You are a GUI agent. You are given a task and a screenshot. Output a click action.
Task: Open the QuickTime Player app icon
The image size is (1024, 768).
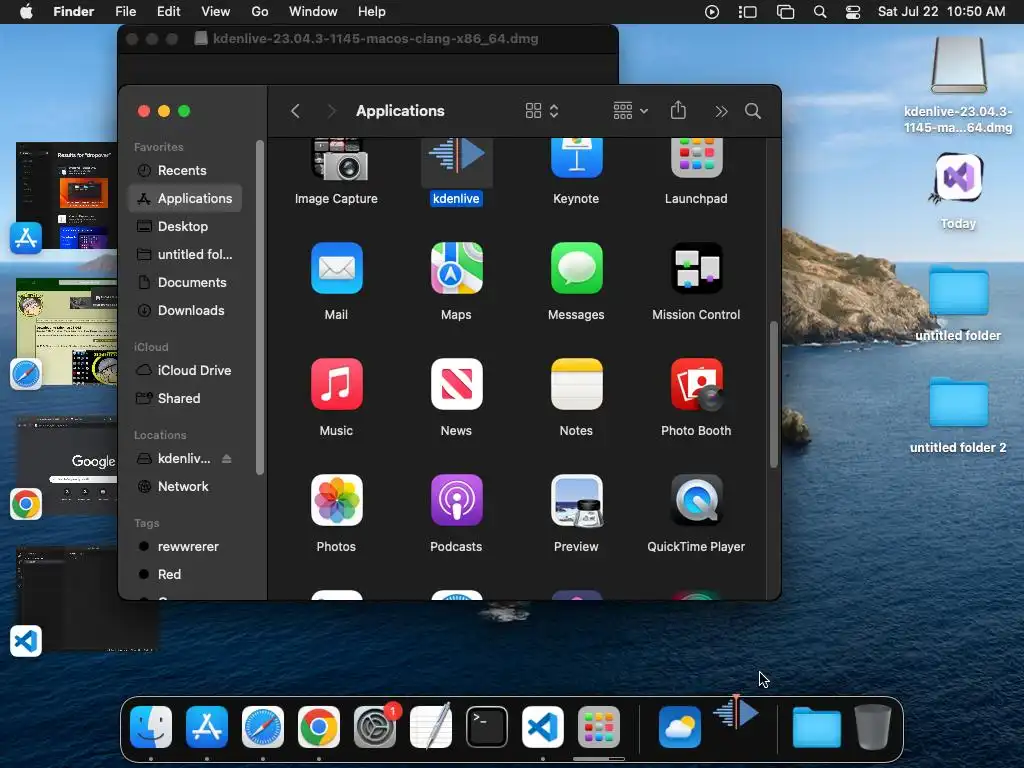coord(696,500)
